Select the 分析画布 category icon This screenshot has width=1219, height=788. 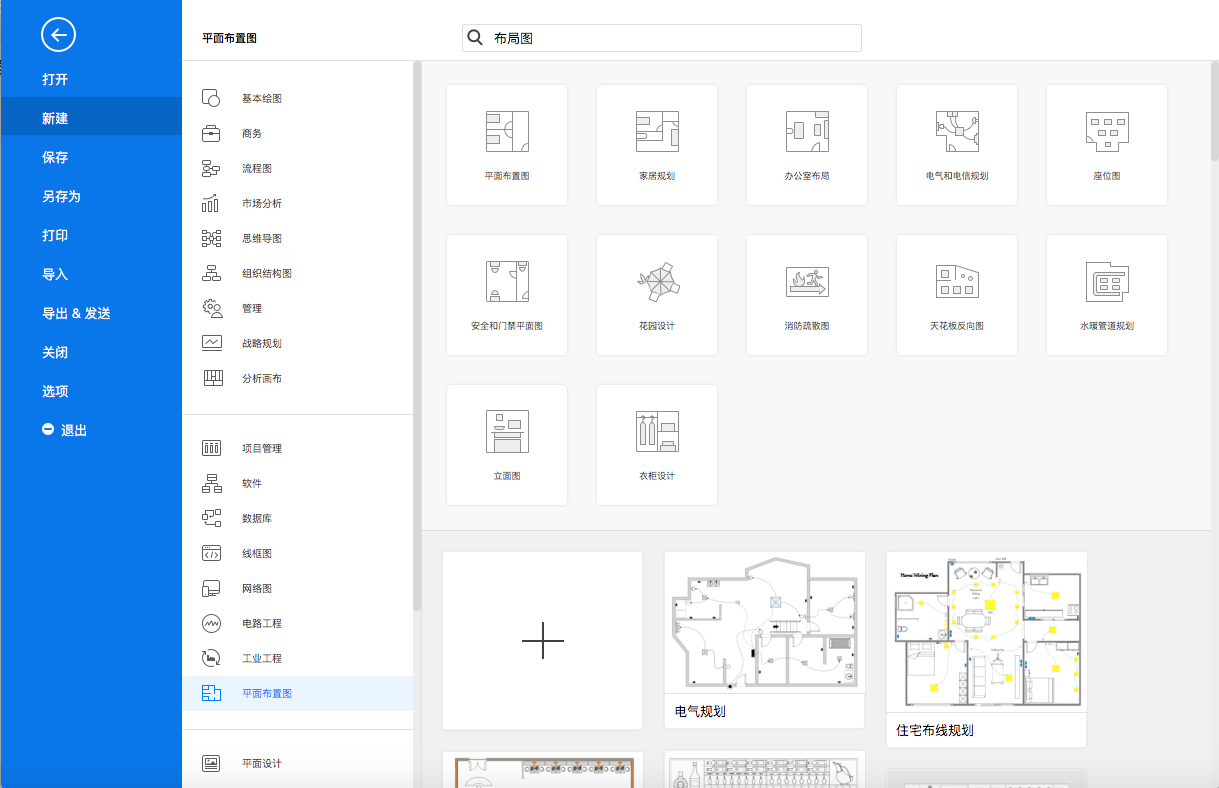(211, 378)
